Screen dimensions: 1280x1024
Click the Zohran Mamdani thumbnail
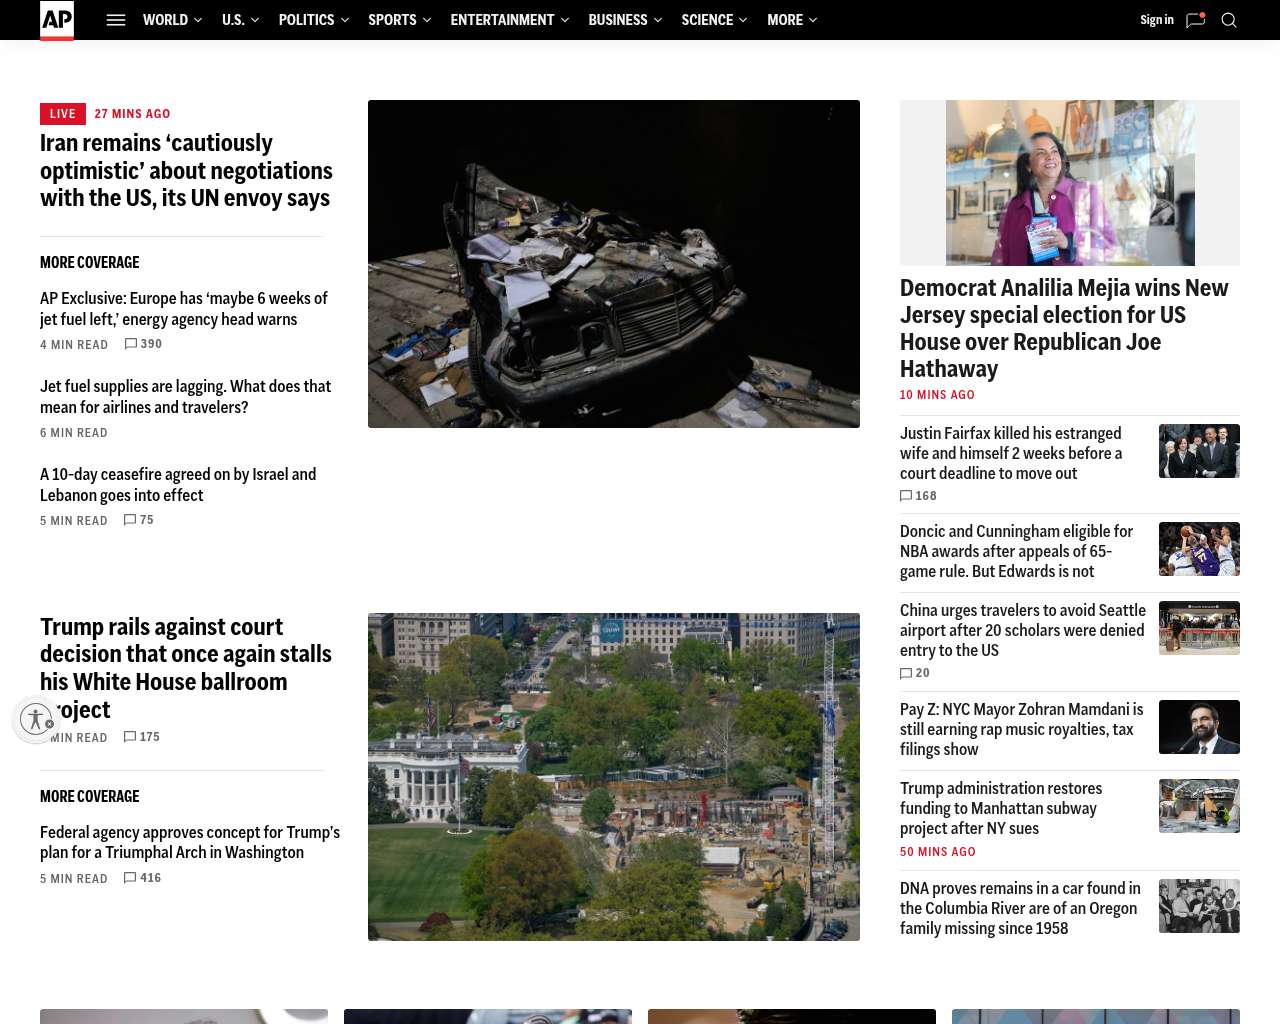click(x=1199, y=727)
